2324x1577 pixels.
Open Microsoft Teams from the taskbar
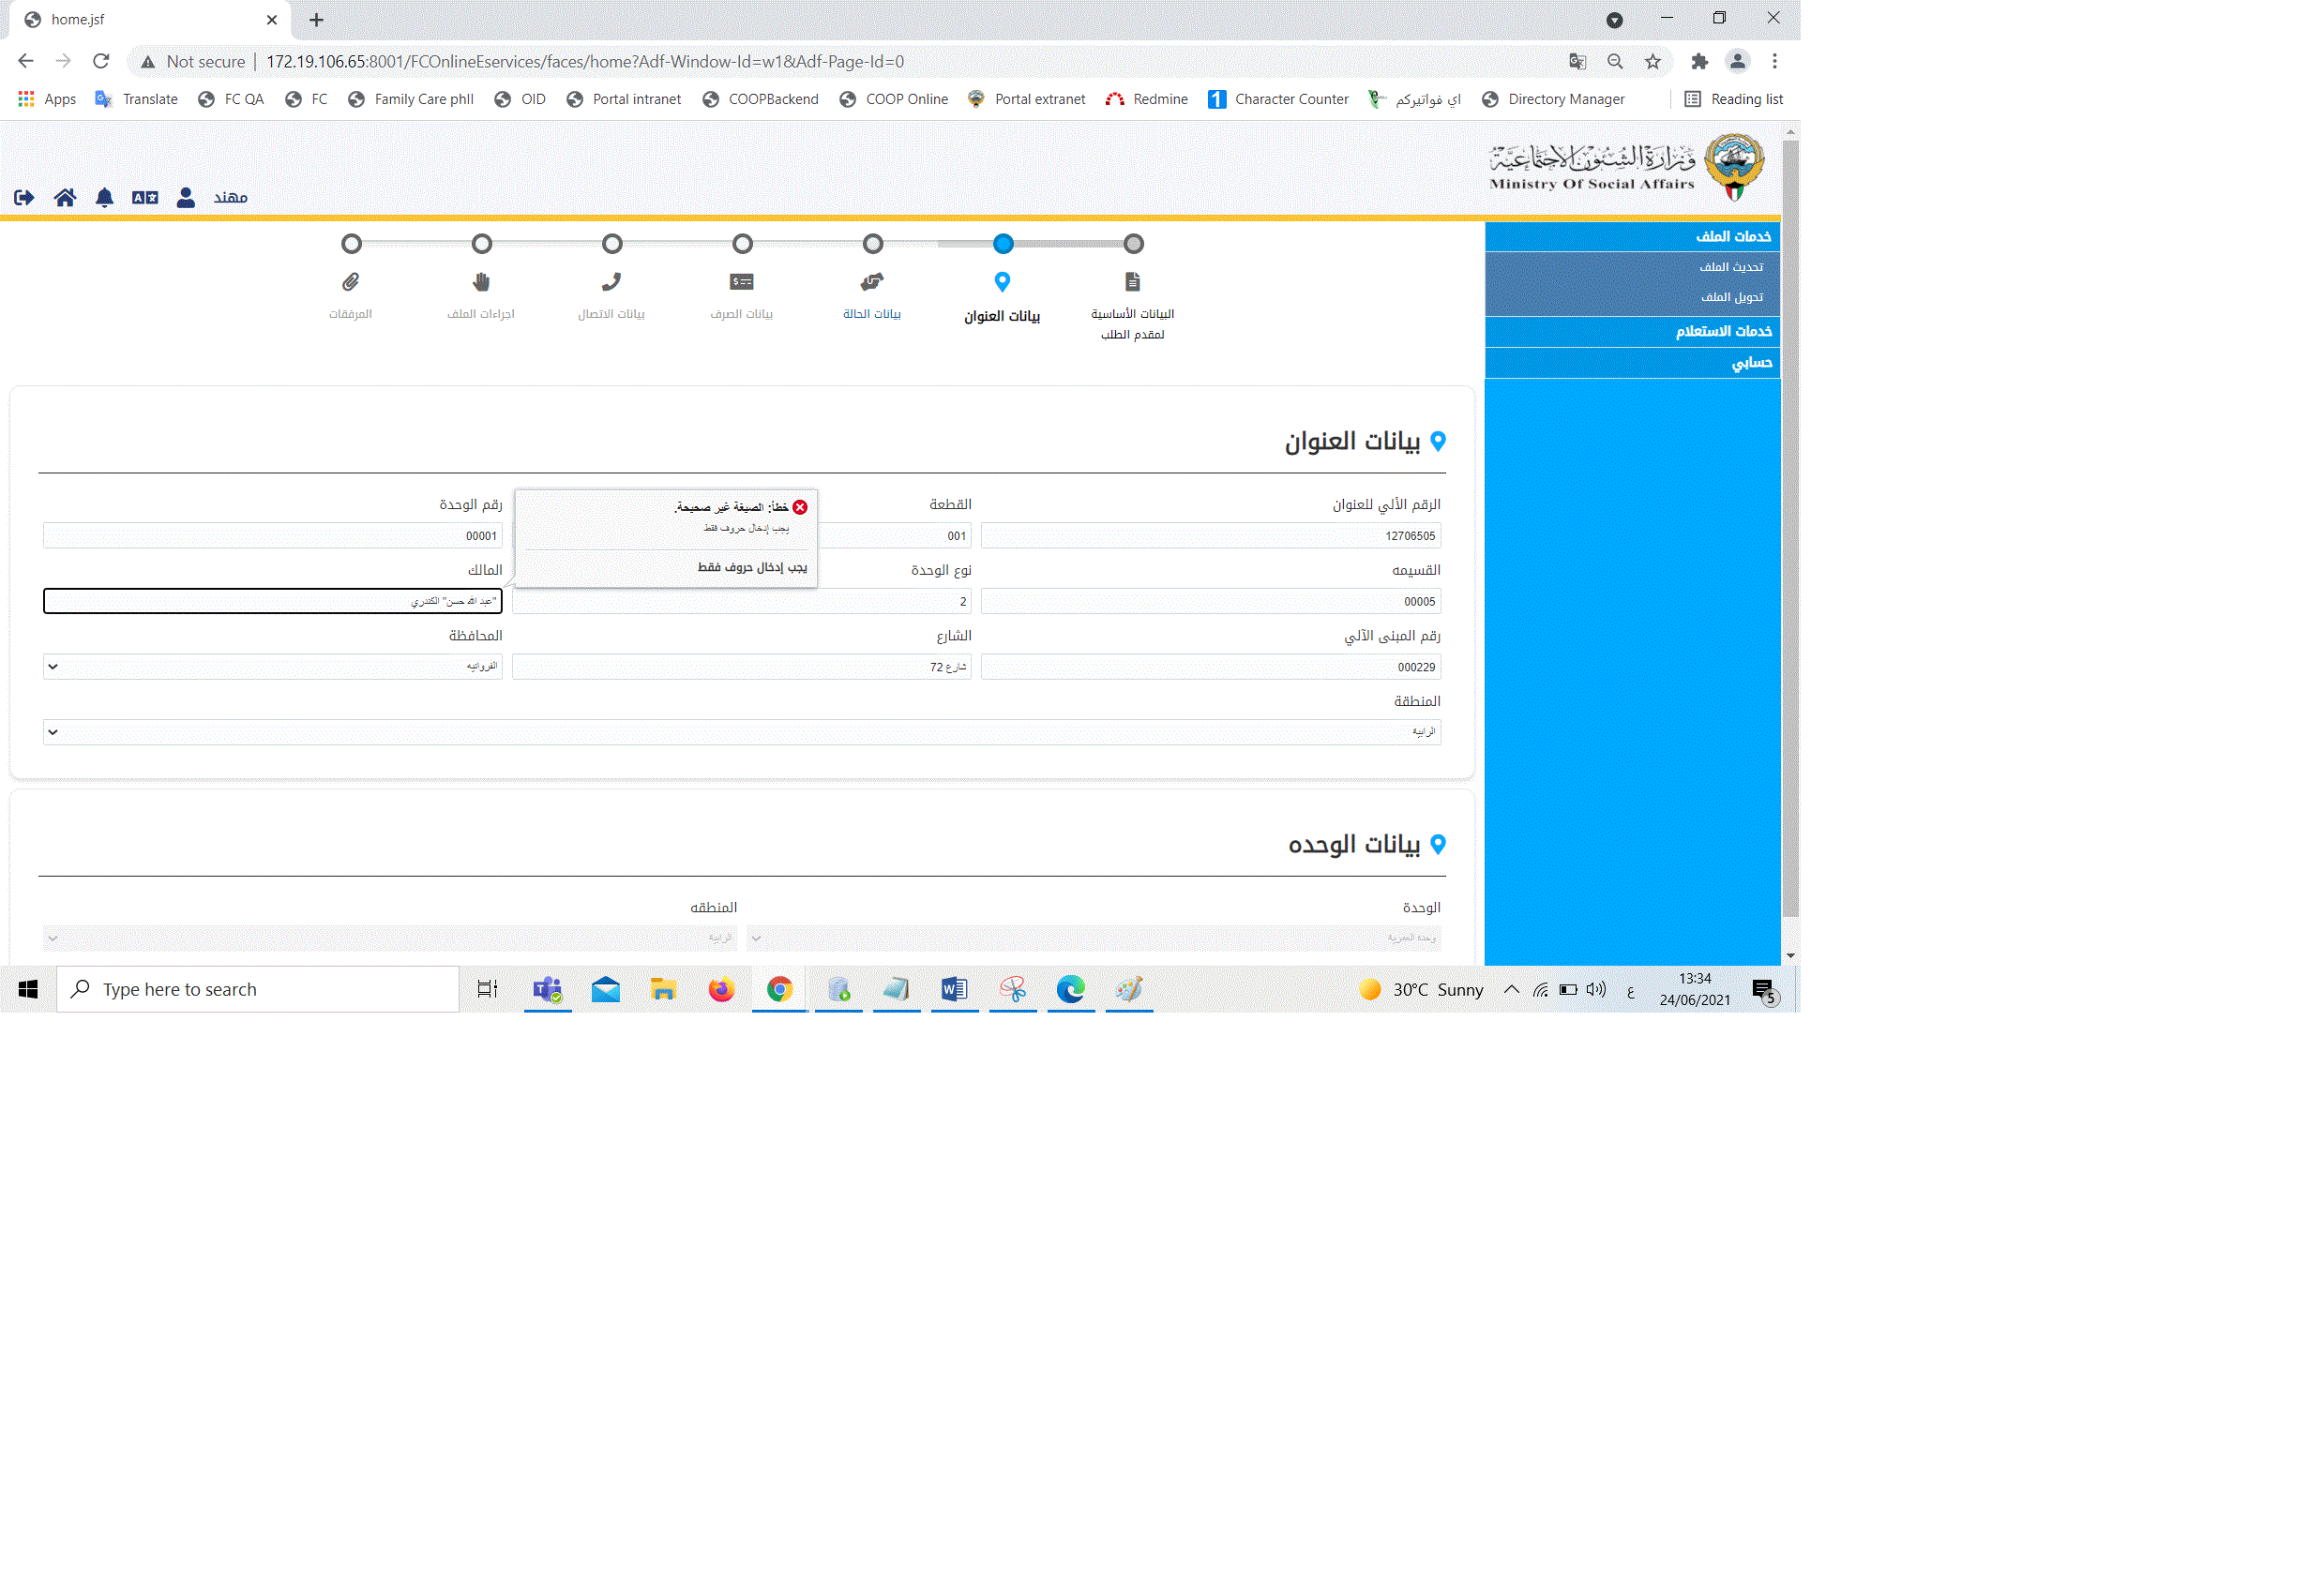point(548,990)
